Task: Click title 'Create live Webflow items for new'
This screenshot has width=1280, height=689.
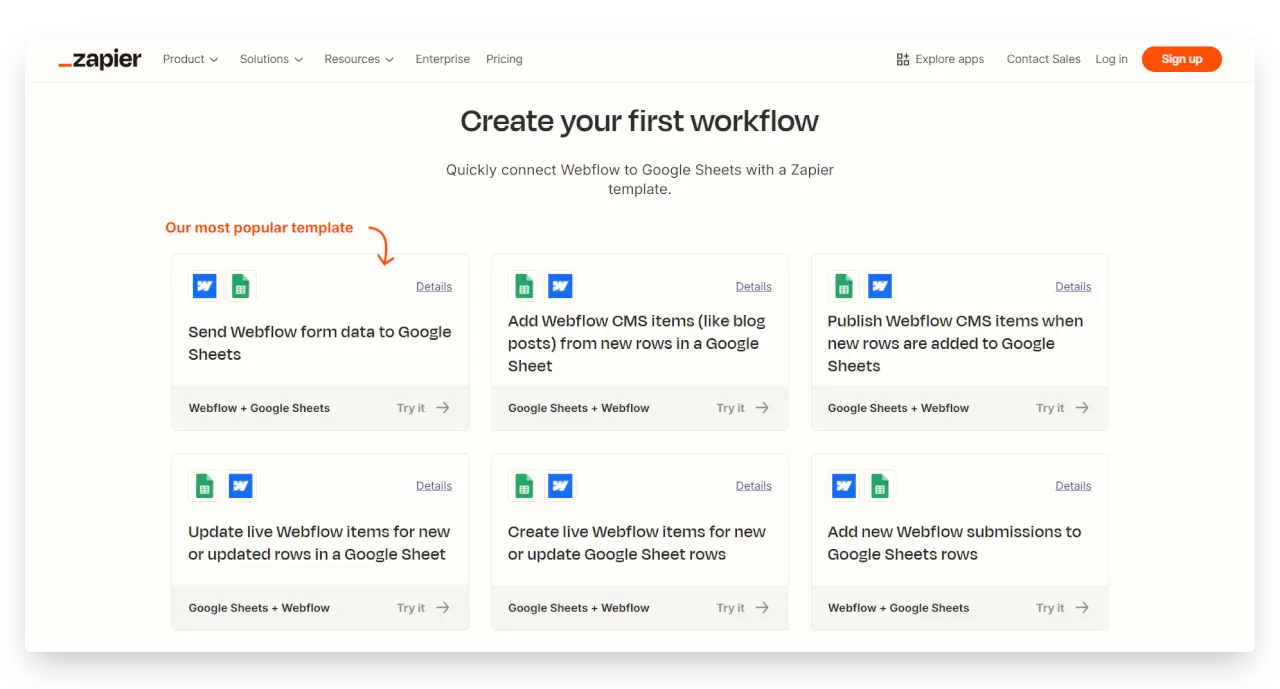Action: point(637,543)
